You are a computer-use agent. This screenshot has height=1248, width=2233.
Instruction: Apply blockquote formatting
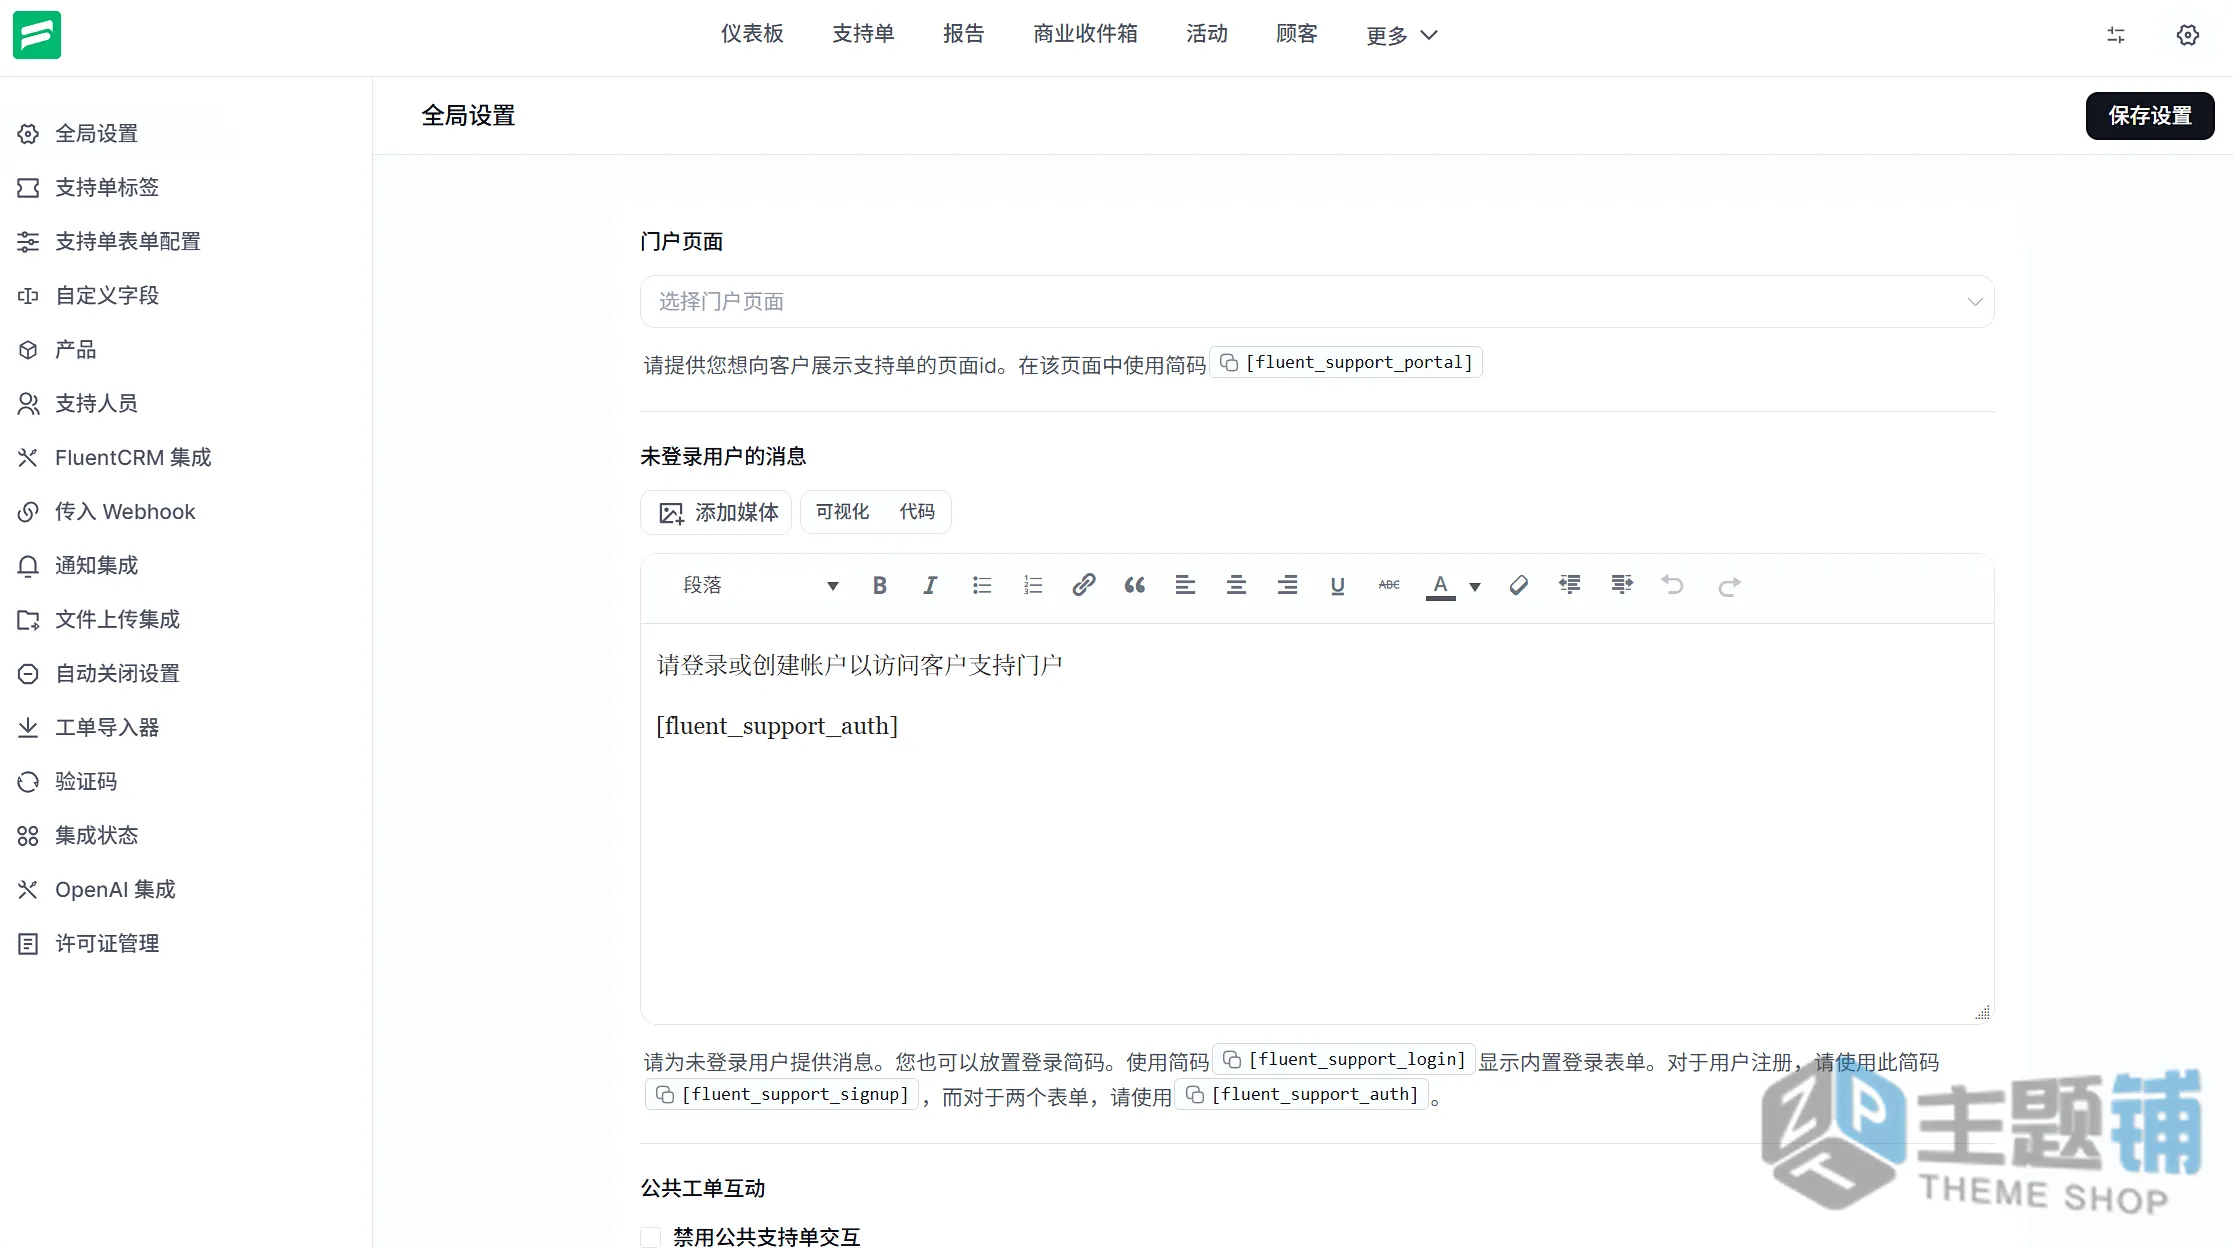coord(1134,586)
